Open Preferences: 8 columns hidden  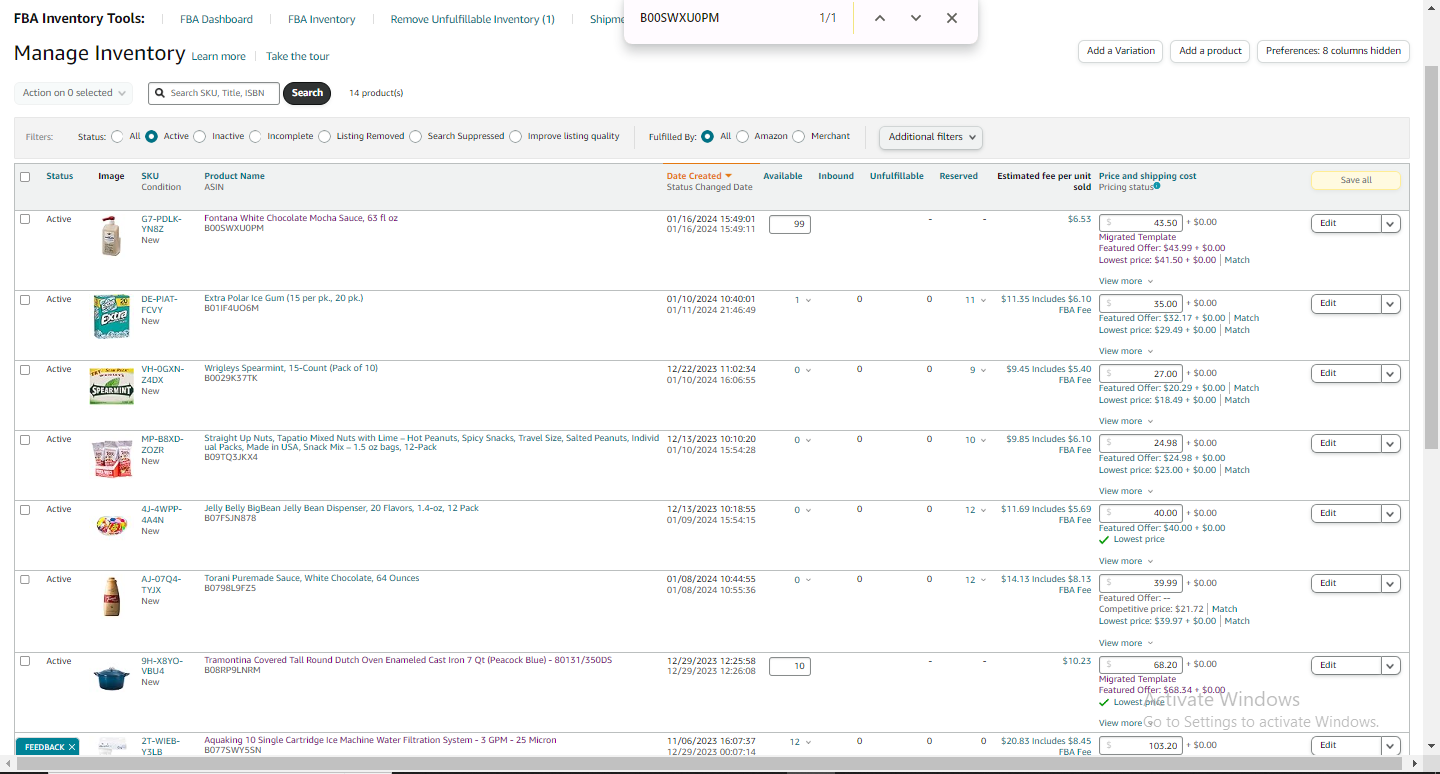1333,51
